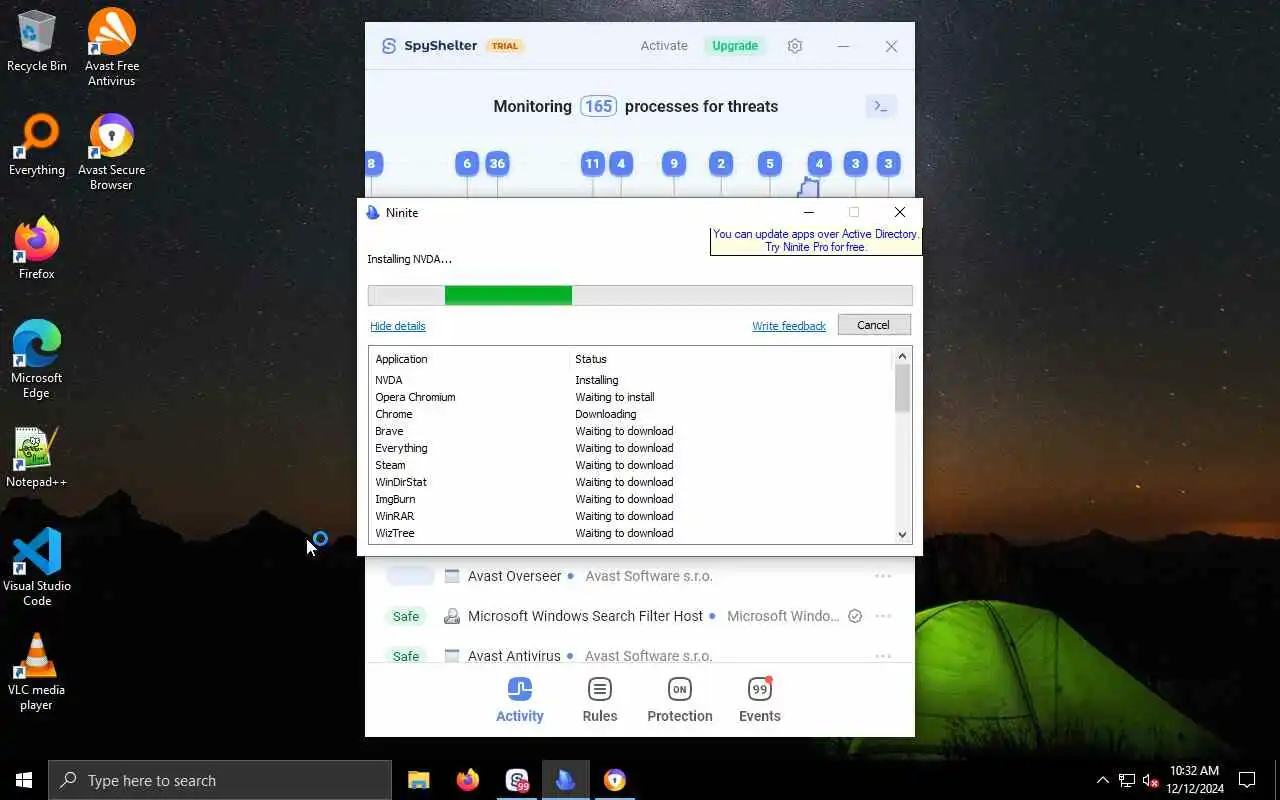The image size is (1280, 800).
Task: Click the TRIAL badge in SpyShelter
Action: (505, 46)
